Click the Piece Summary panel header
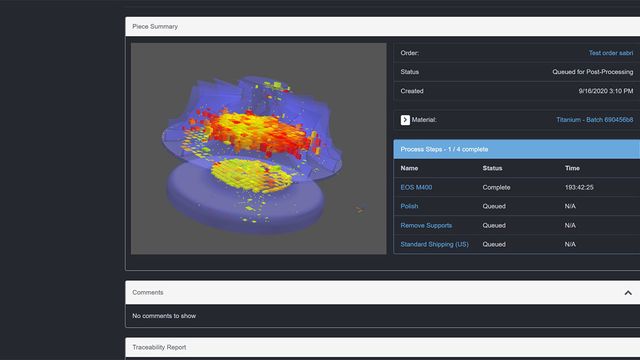 click(382, 27)
